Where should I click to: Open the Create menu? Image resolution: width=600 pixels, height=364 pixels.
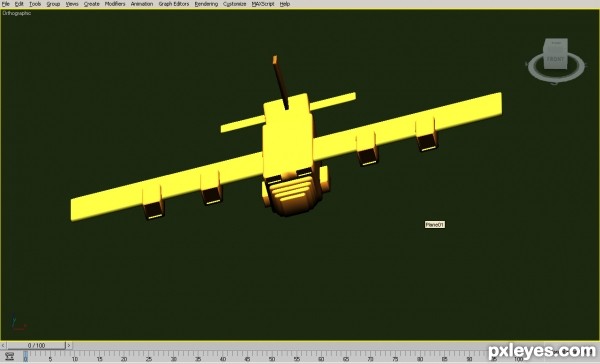(91, 4)
